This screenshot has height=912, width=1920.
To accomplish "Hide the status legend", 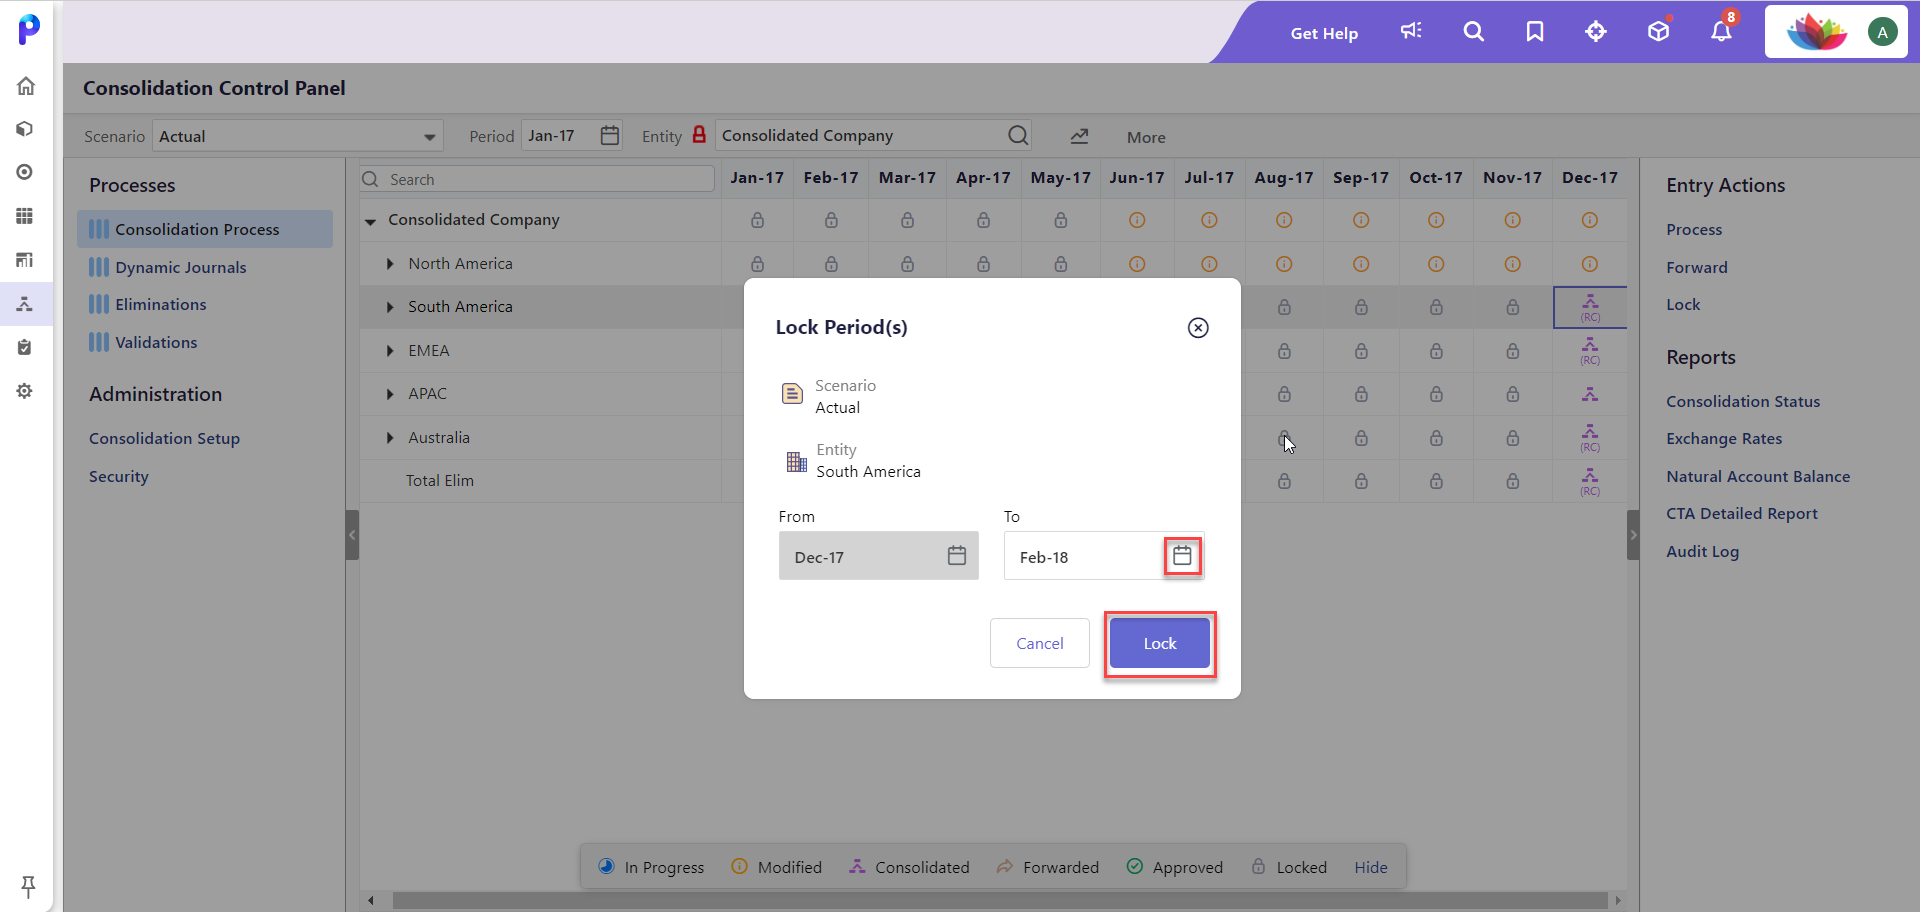I will point(1371,867).
